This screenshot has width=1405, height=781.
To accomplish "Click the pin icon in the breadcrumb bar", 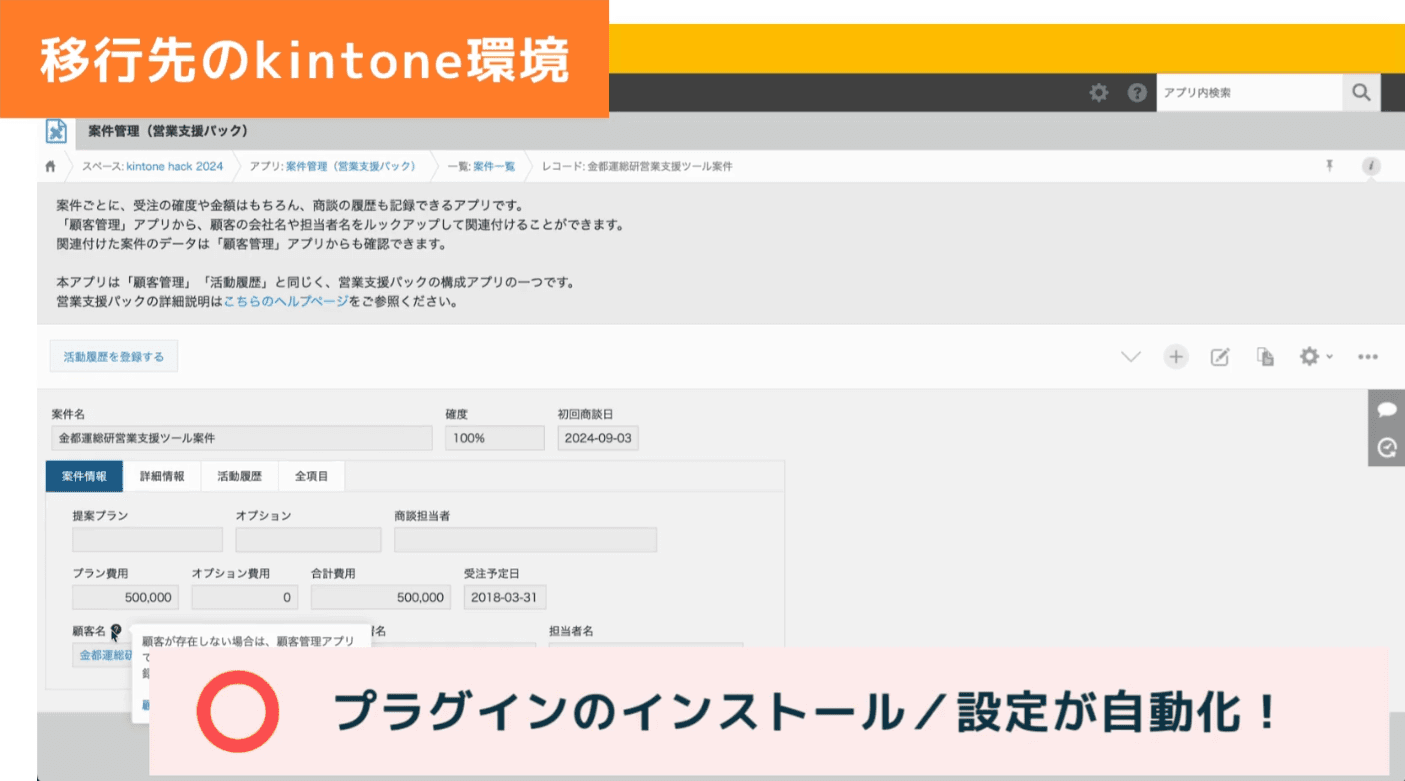I will 1330,165.
